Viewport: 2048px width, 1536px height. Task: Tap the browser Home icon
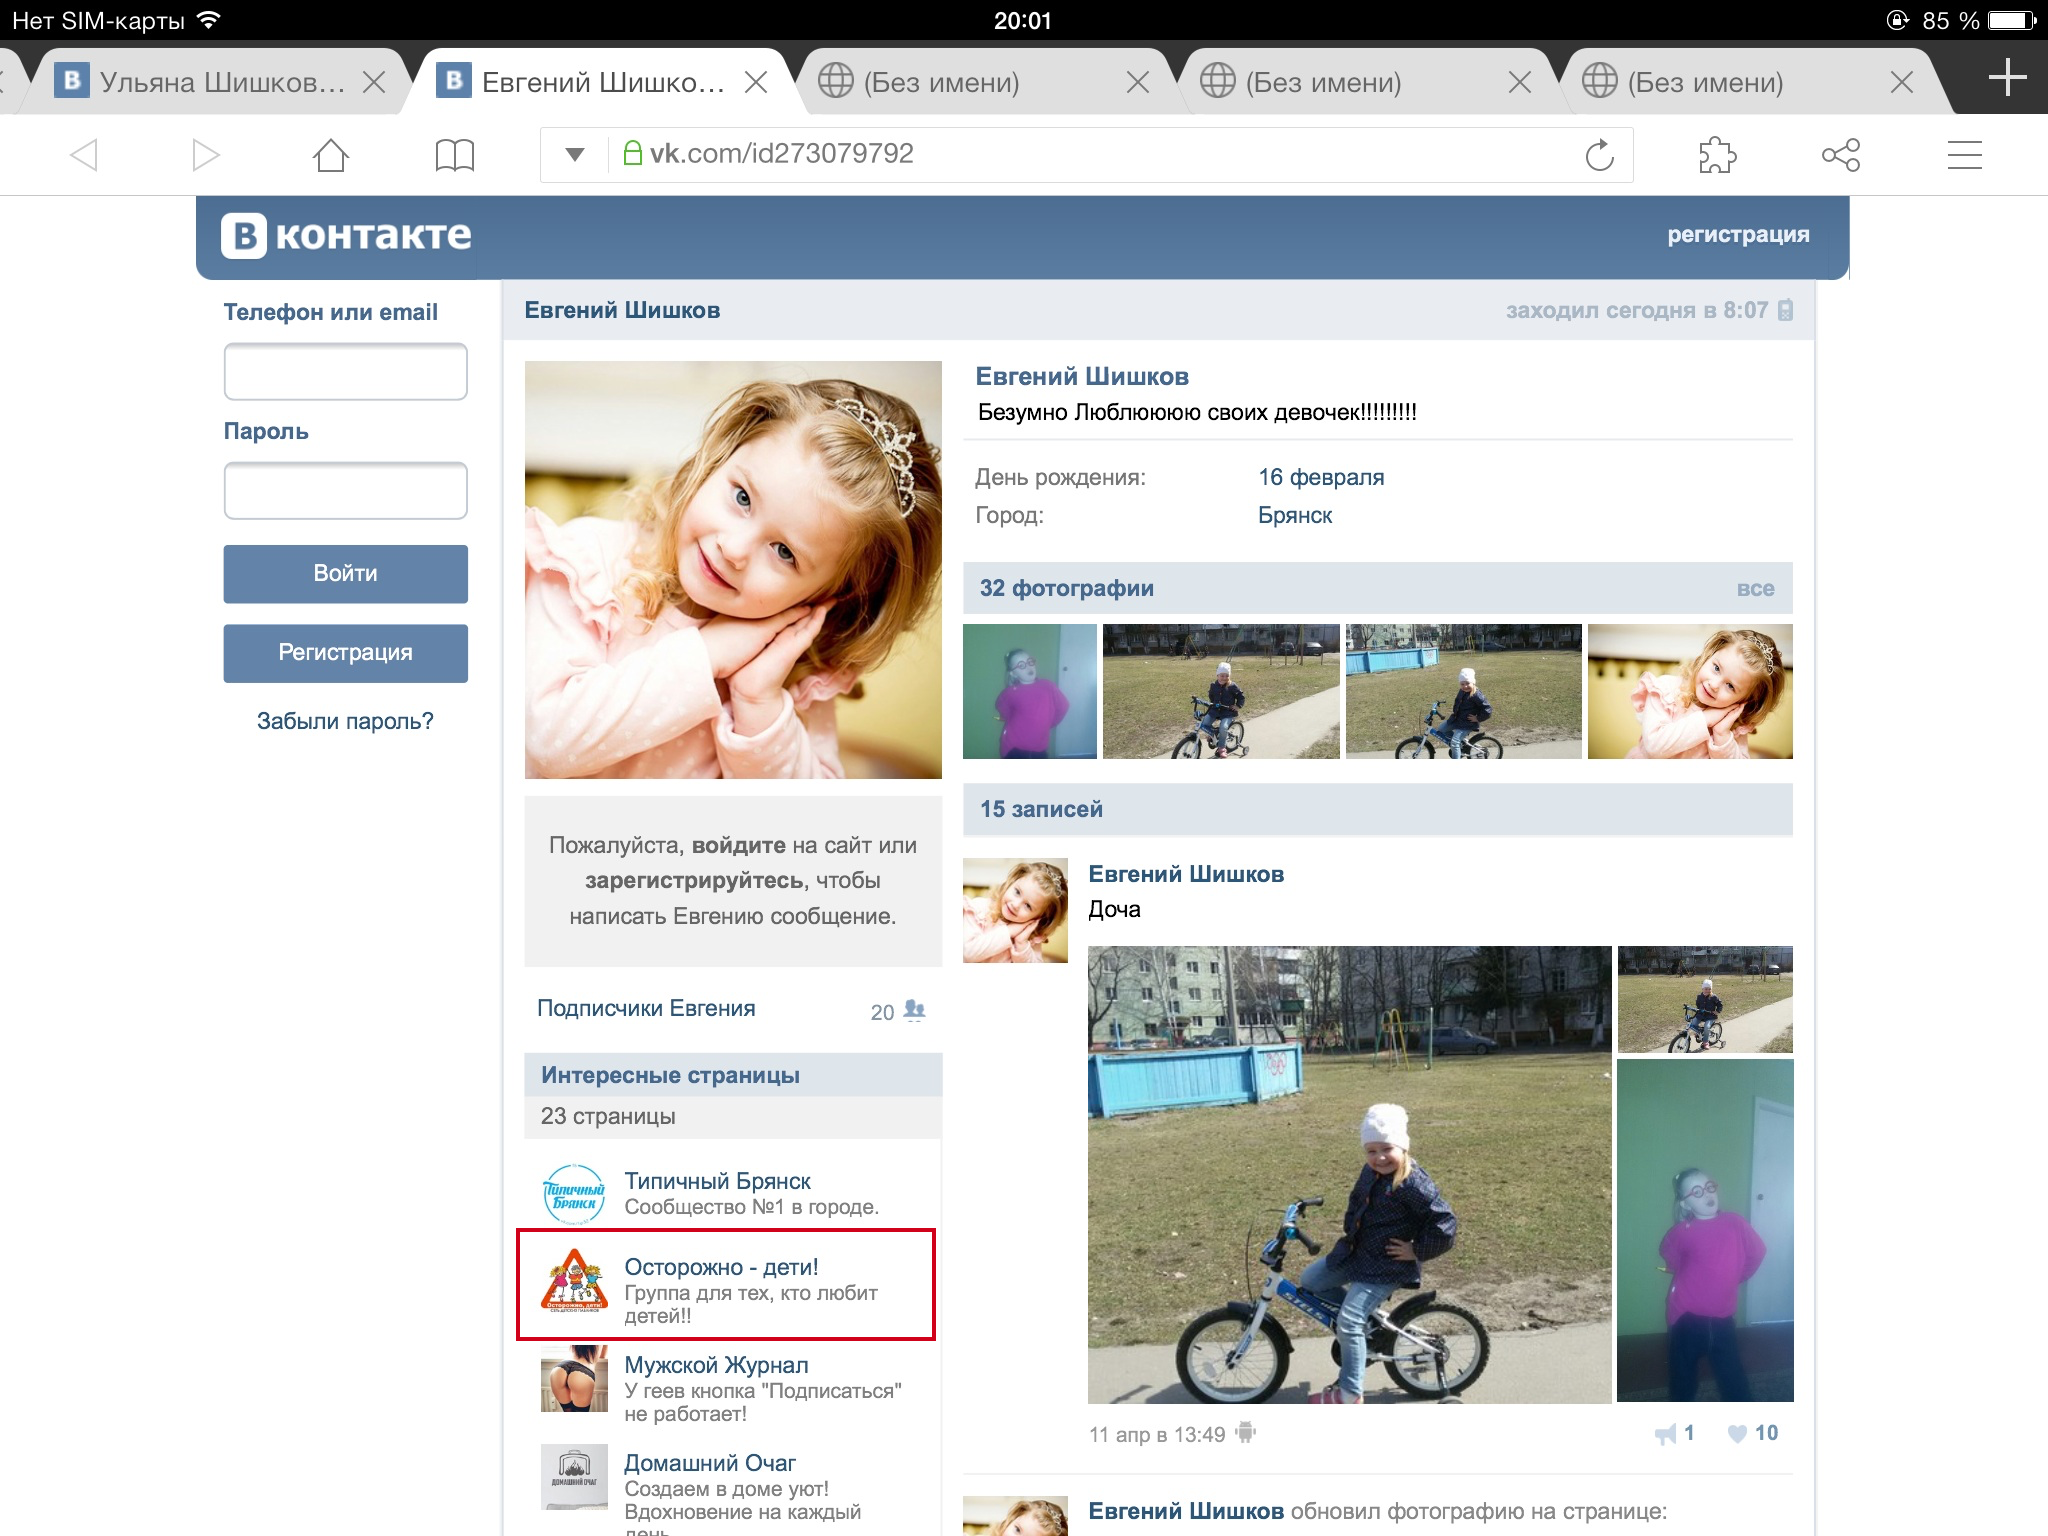330,155
